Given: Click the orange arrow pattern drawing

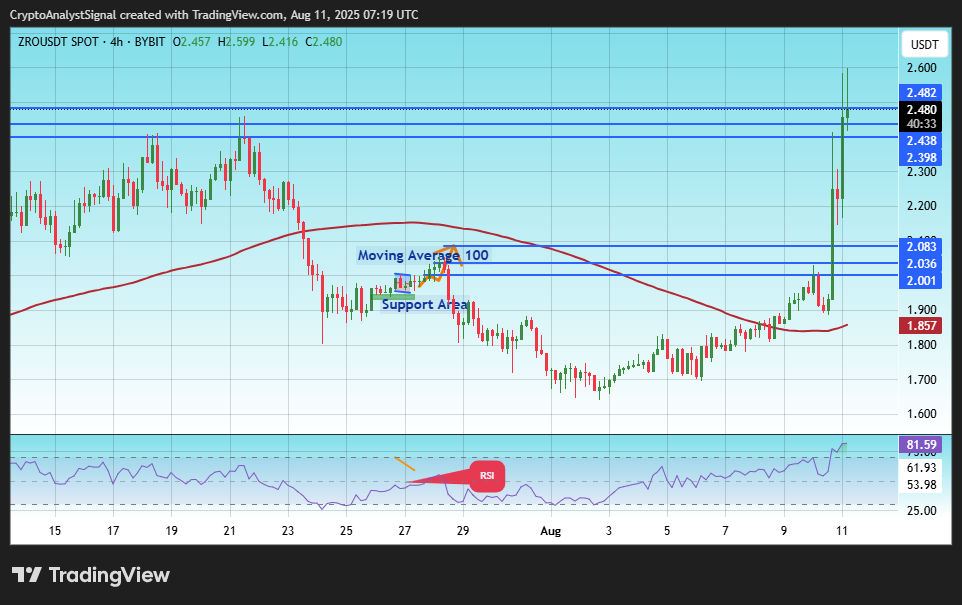Looking at the screenshot, I should [441, 264].
